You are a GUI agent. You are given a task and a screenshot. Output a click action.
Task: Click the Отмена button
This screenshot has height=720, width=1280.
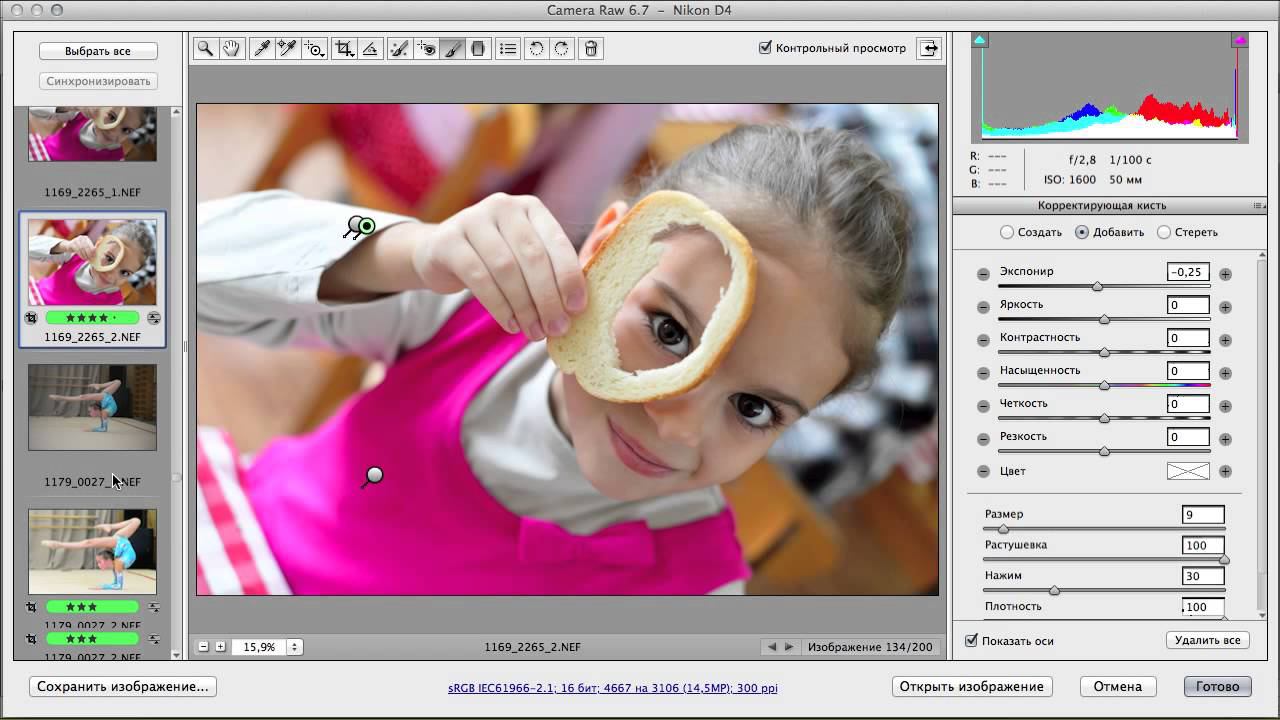point(1118,686)
